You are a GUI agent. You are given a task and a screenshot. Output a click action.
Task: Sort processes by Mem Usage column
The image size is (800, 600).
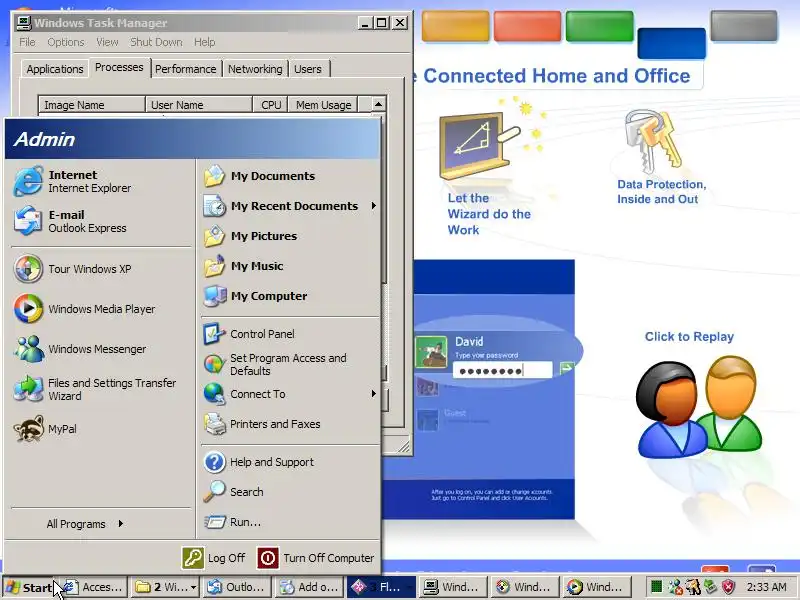tap(323, 105)
